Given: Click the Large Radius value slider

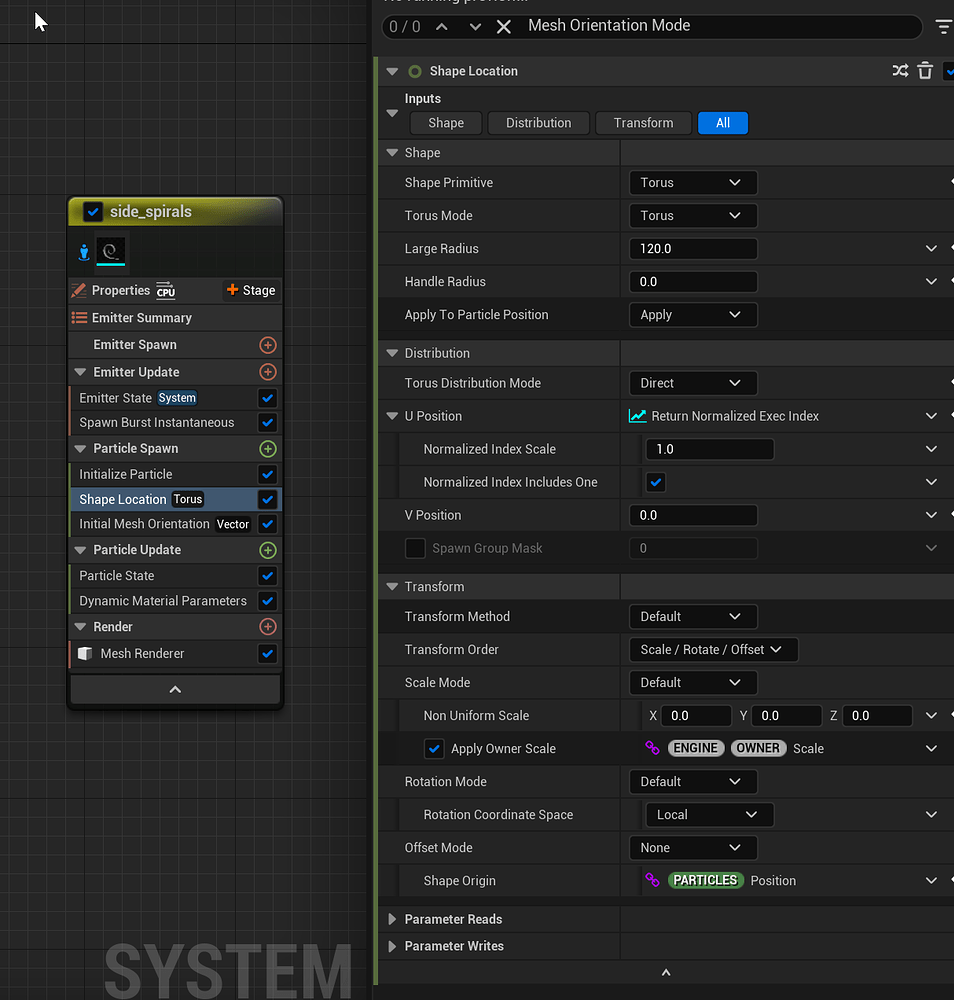Looking at the screenshot, I should click(692, 248).
